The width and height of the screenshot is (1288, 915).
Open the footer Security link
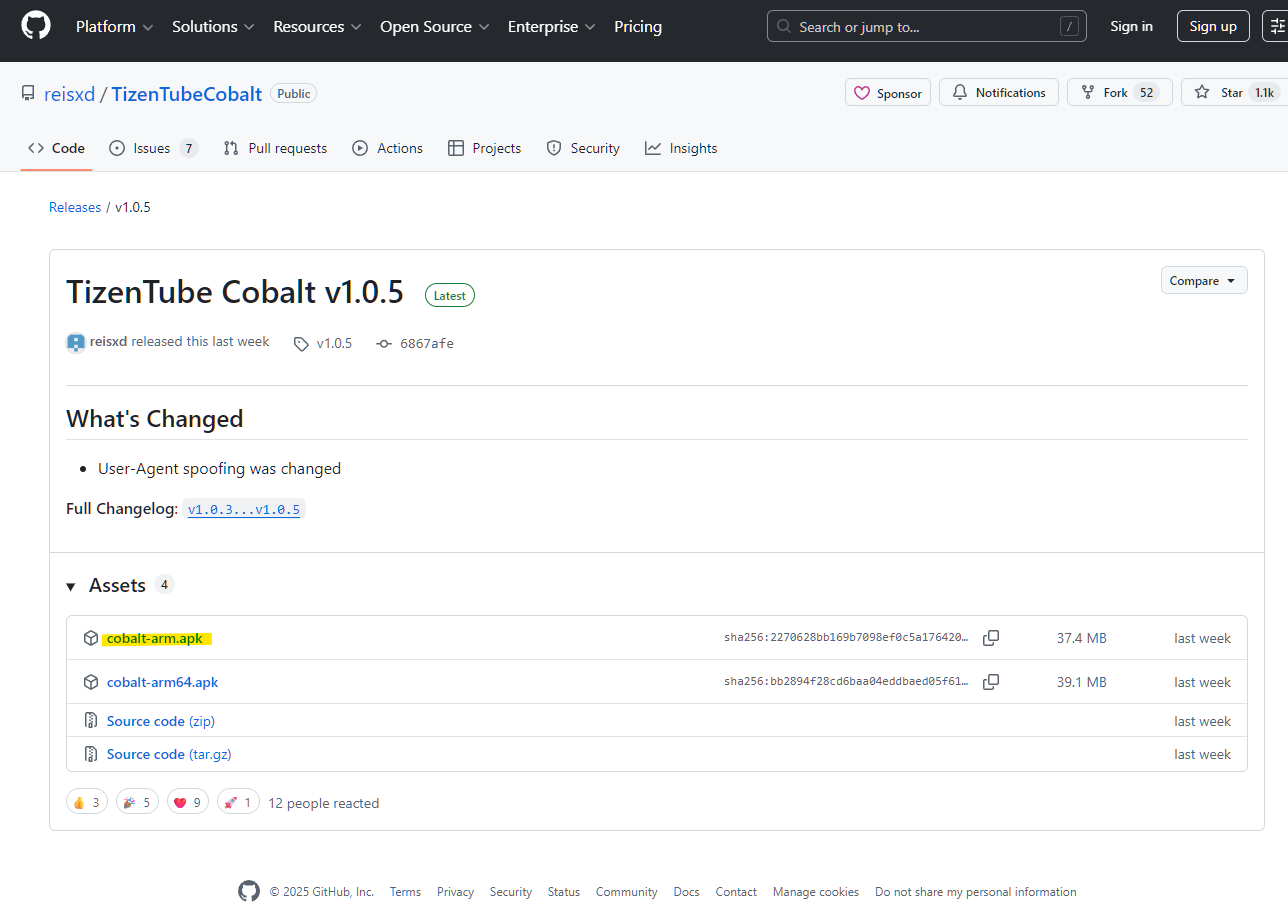[511, 892]
